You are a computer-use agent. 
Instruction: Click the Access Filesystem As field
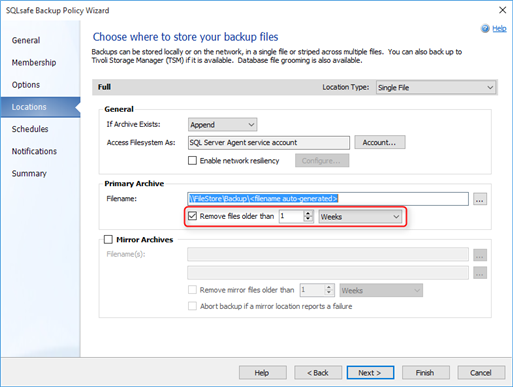[269, 143]
